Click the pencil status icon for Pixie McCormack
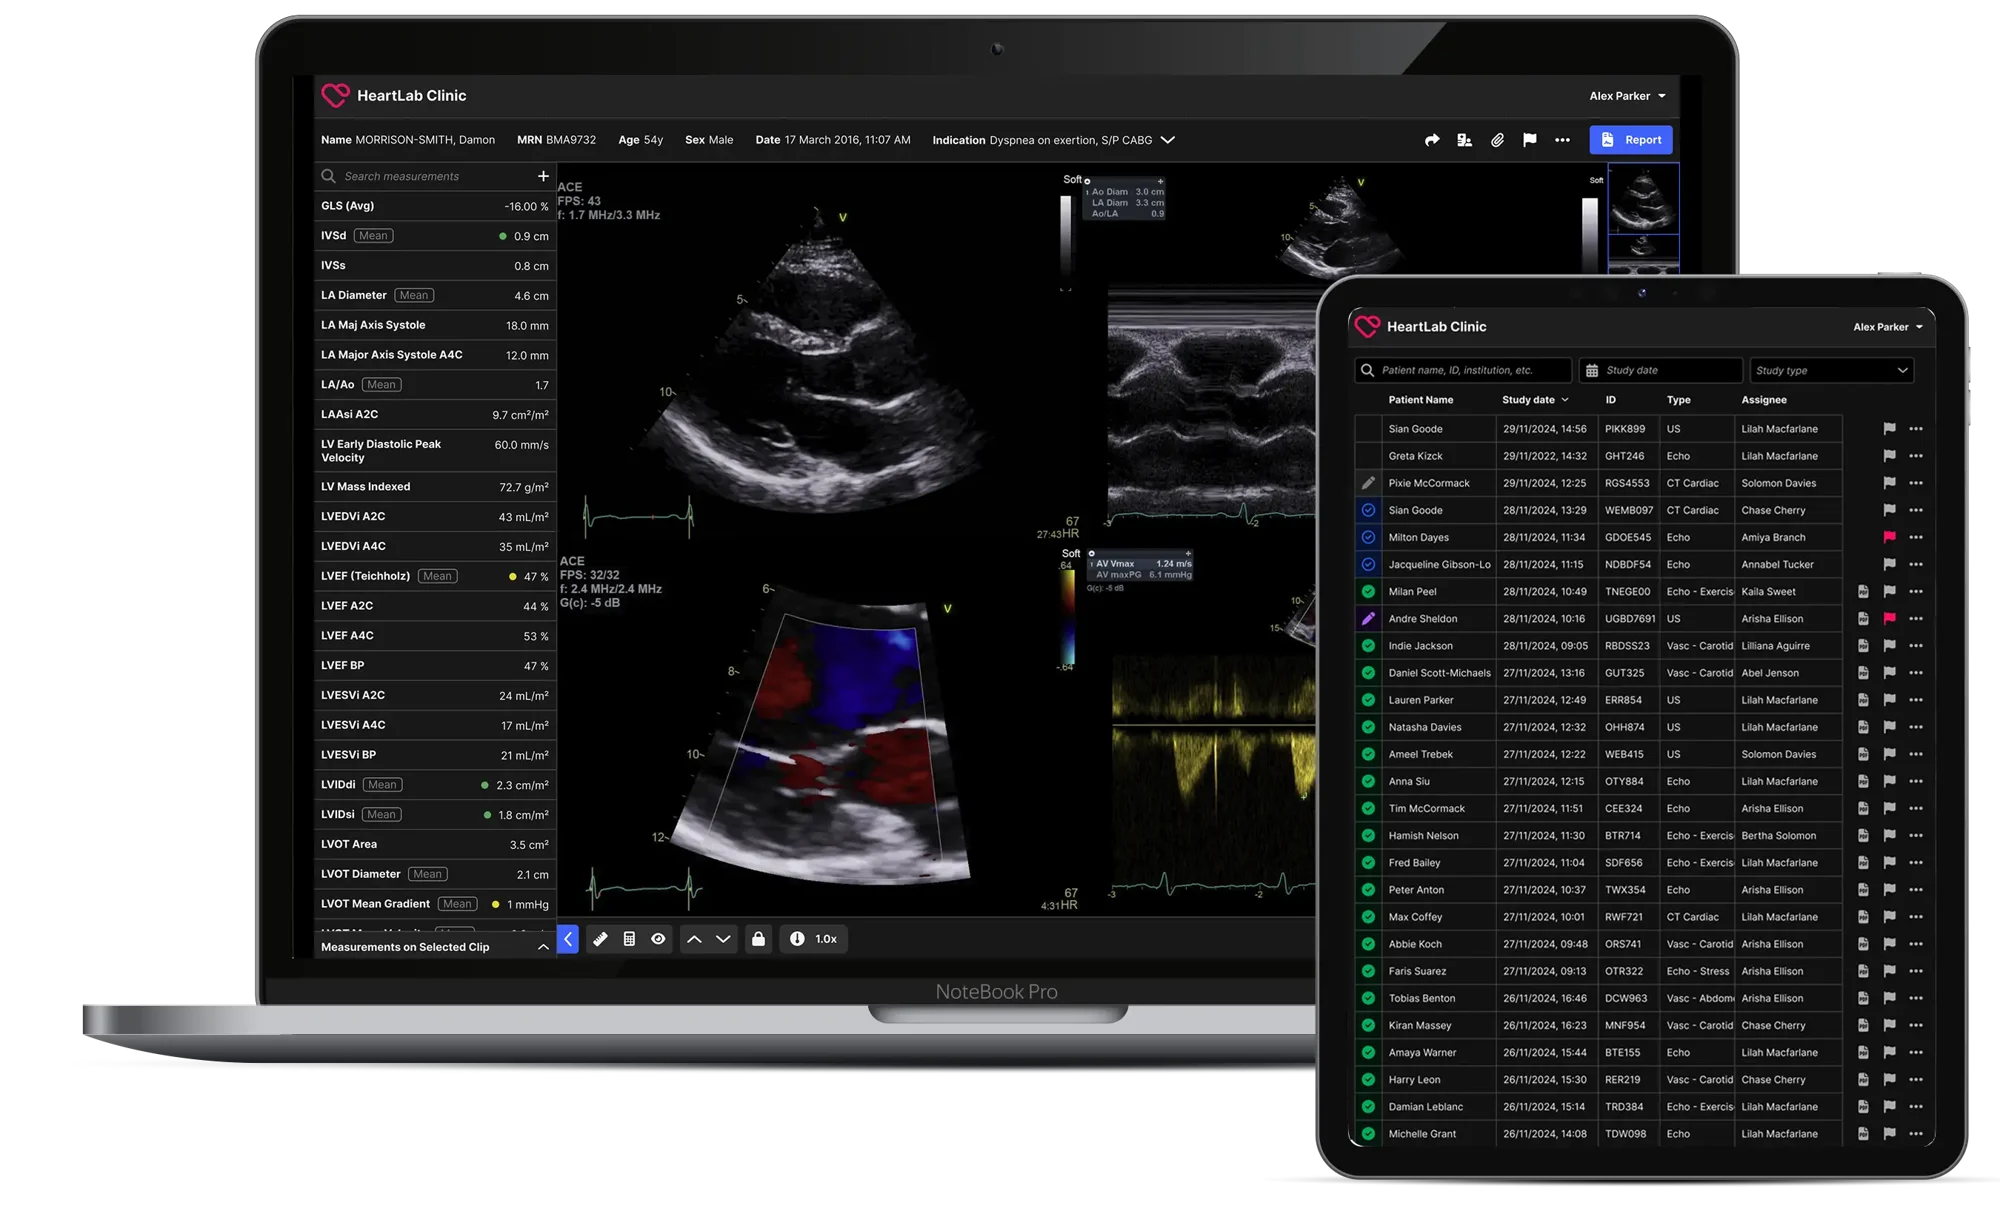 pos(1368,483)
